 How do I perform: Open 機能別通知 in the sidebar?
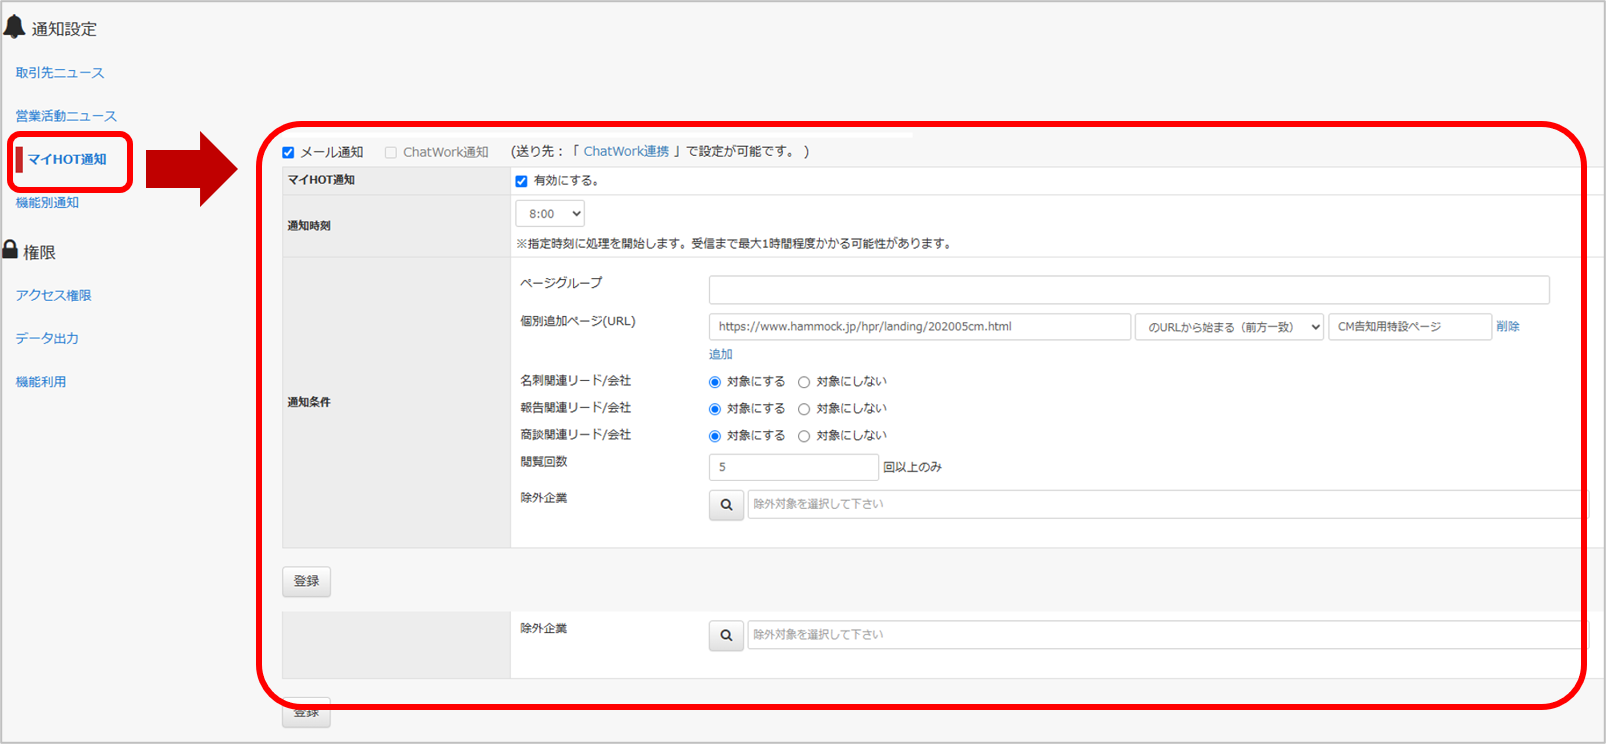click(x=47, y=202)
